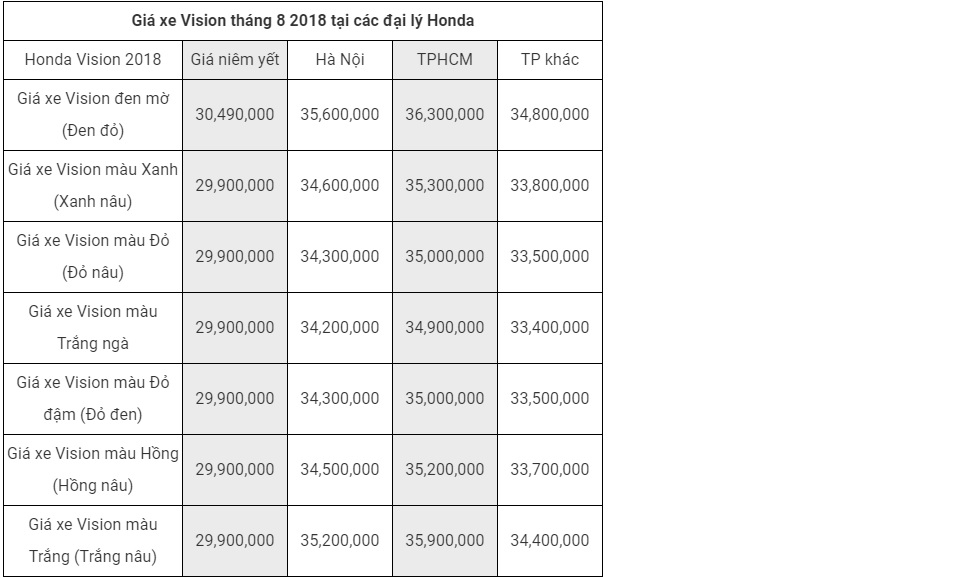Select the "Hồng nâu" Vision row label
The height and width of the screenshot is (578, 961).
tap(93, 469)
